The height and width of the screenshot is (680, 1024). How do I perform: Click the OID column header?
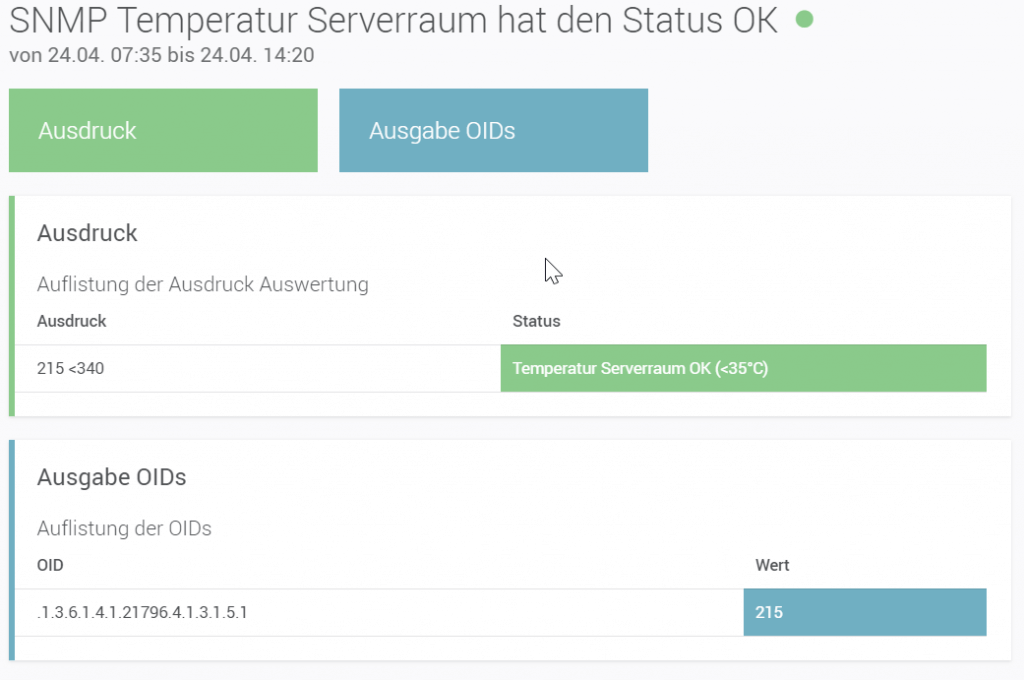pos(50,565)
